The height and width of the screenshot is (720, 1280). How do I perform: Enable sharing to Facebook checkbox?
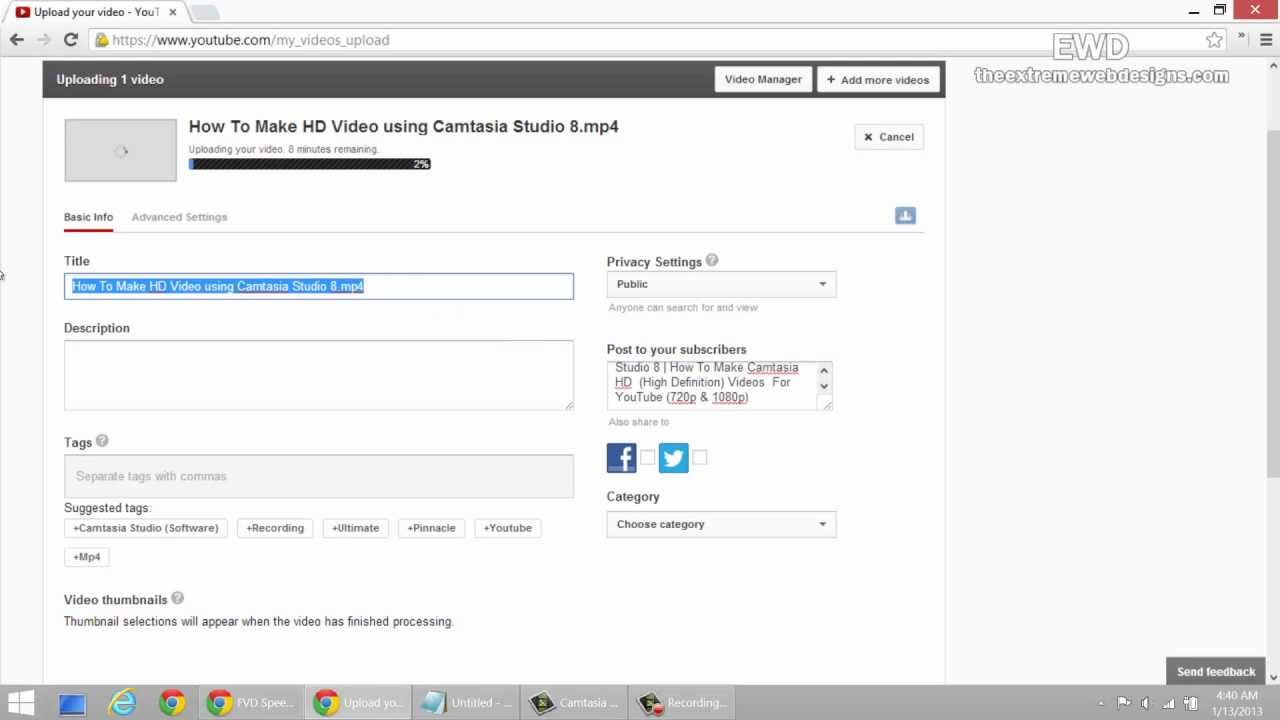[647, 458]
